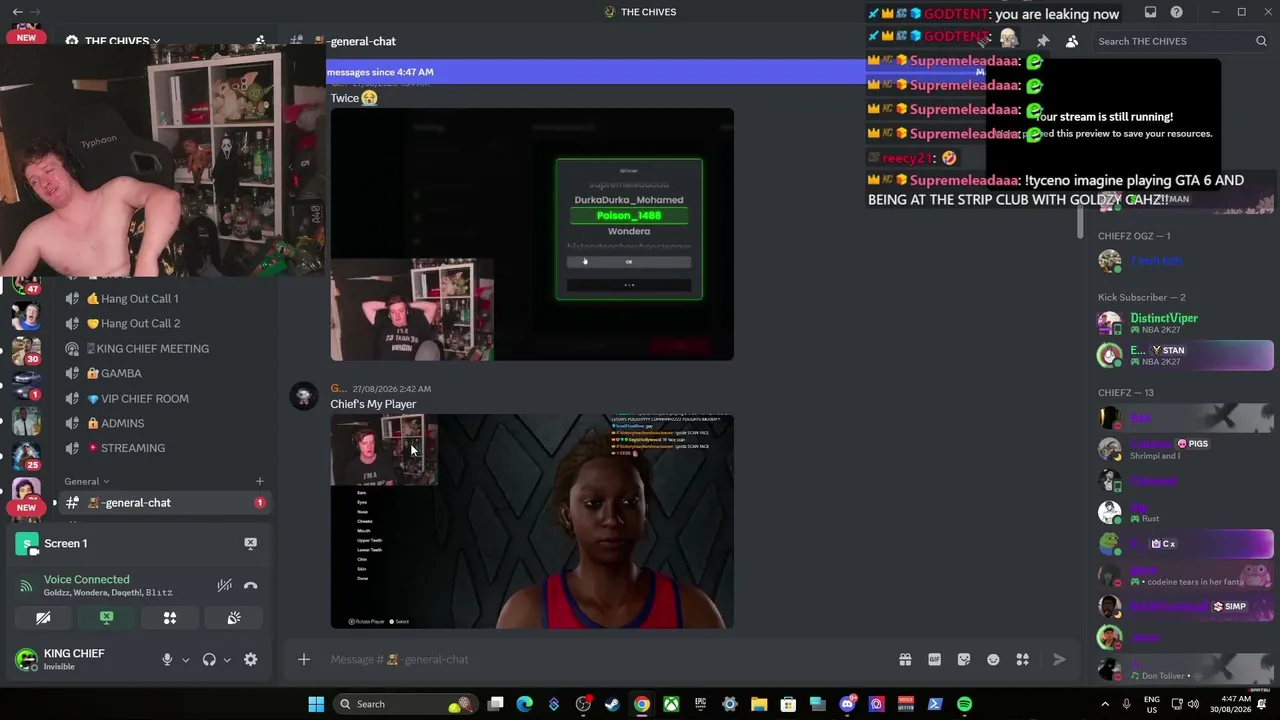The width and height of the screenshot is (1280, 720).
Task: Click the Voice Connected status
Action: pyautogui.click(x=86, y=579)
